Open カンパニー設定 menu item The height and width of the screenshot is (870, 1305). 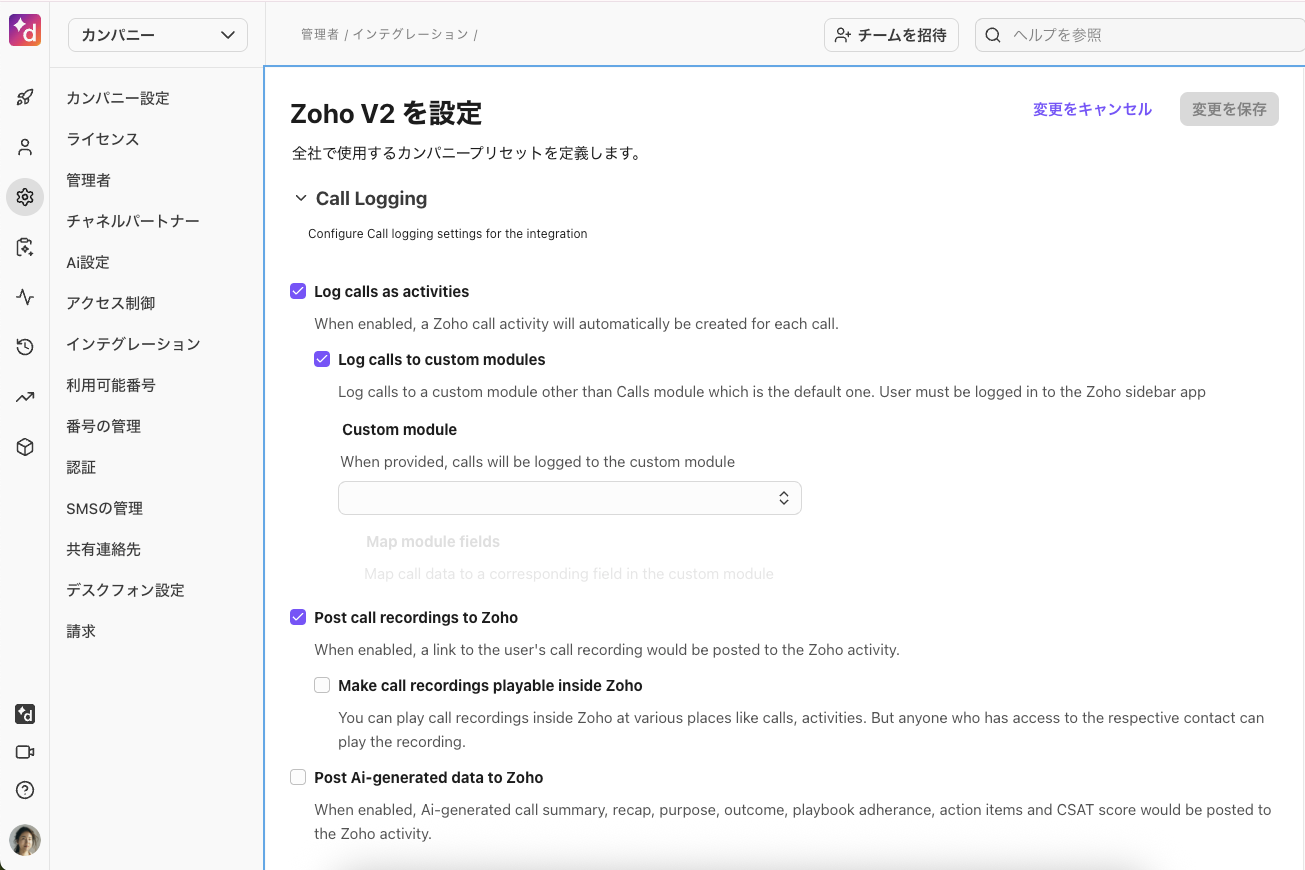click(118, 98)
